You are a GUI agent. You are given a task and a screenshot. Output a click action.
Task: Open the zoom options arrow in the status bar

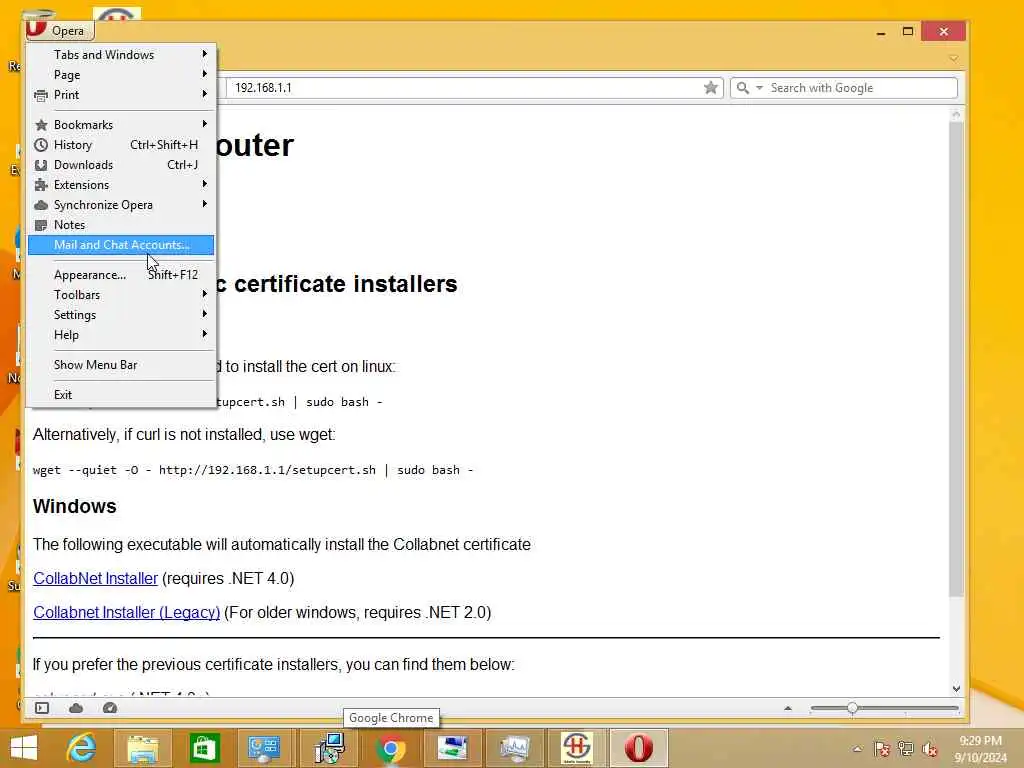click(x=788, y=708)
